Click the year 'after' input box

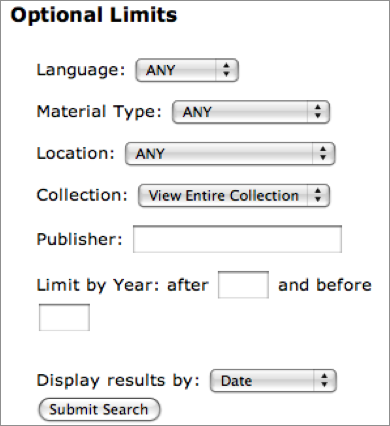coord(243,285)
